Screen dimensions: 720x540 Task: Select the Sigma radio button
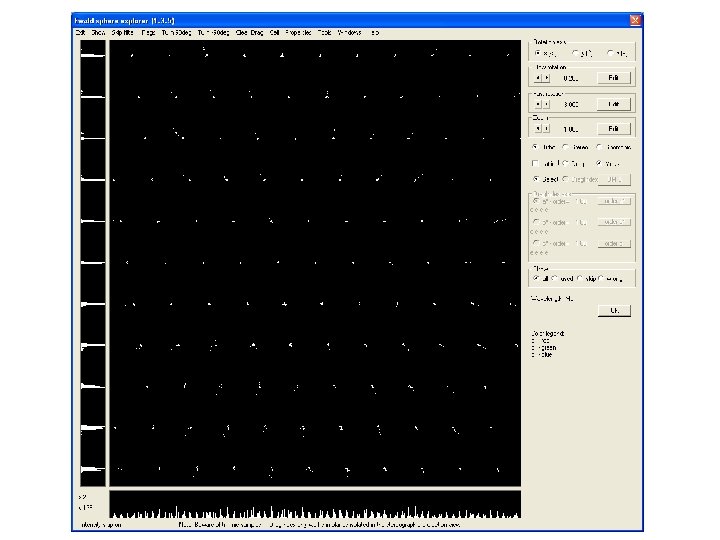pos(566,147)
